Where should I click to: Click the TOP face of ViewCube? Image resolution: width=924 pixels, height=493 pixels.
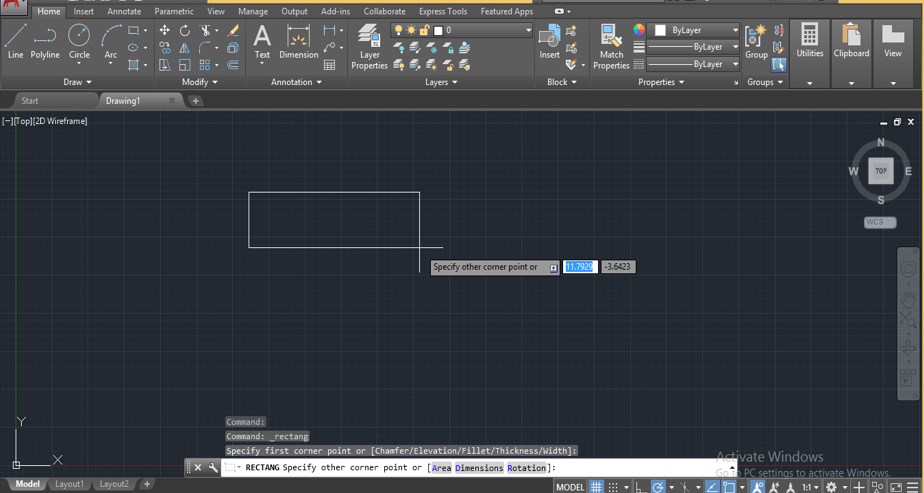pos(880,171)
